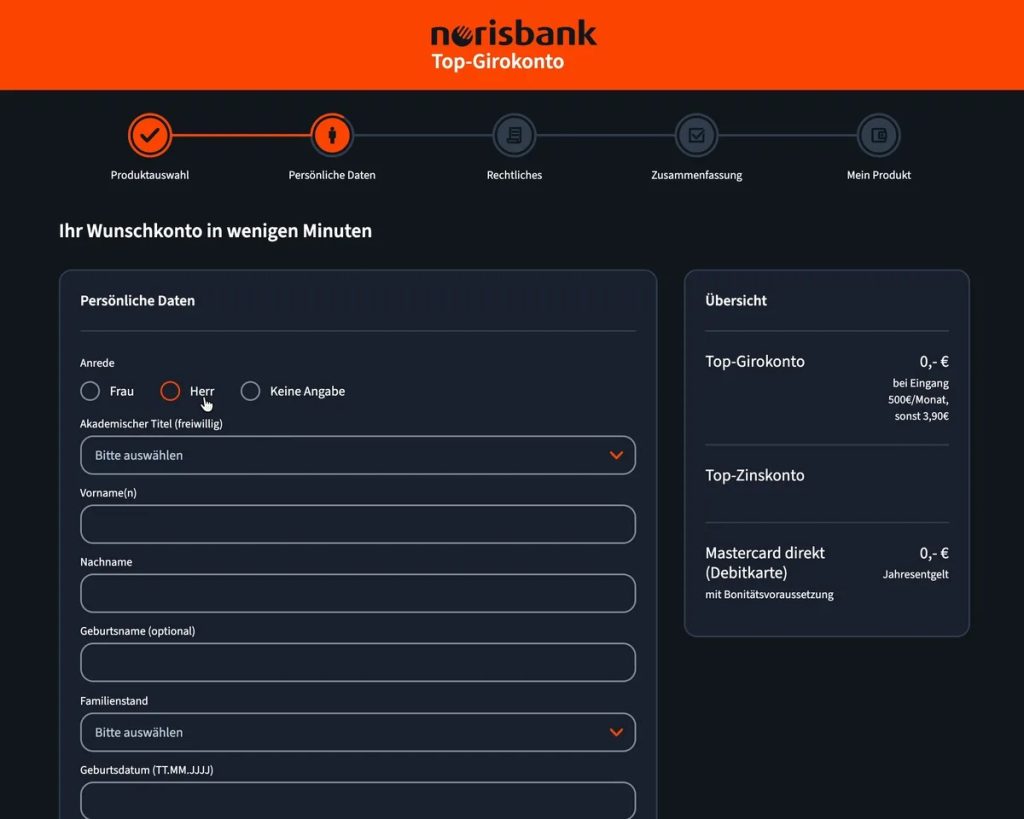Screen dimensions: 1024x819
Task: Go to the Rechtliches step label
Action: [x=514, y=175]
